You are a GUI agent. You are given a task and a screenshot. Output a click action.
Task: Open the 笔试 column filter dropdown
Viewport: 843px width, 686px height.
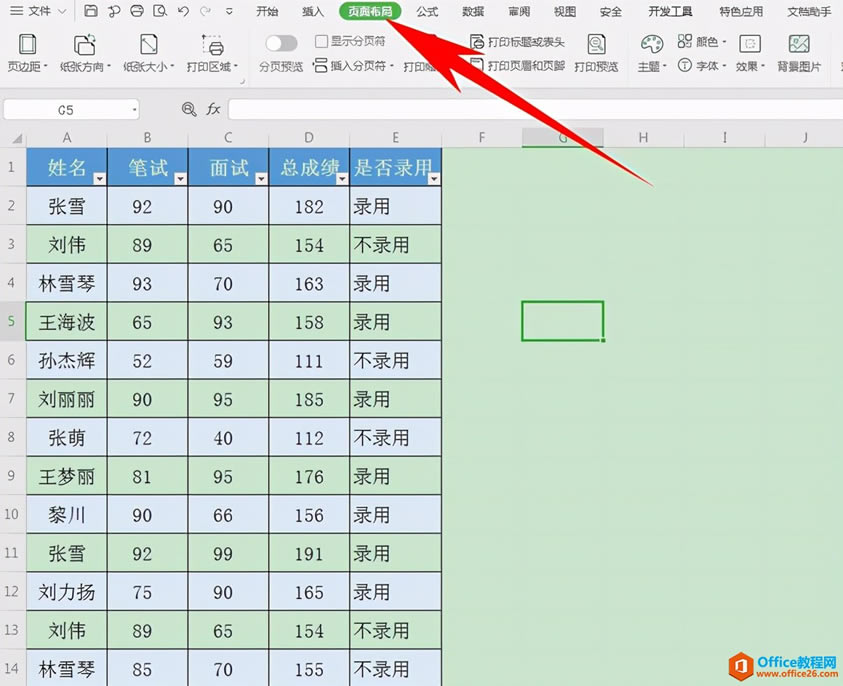(x=180, y=178)
